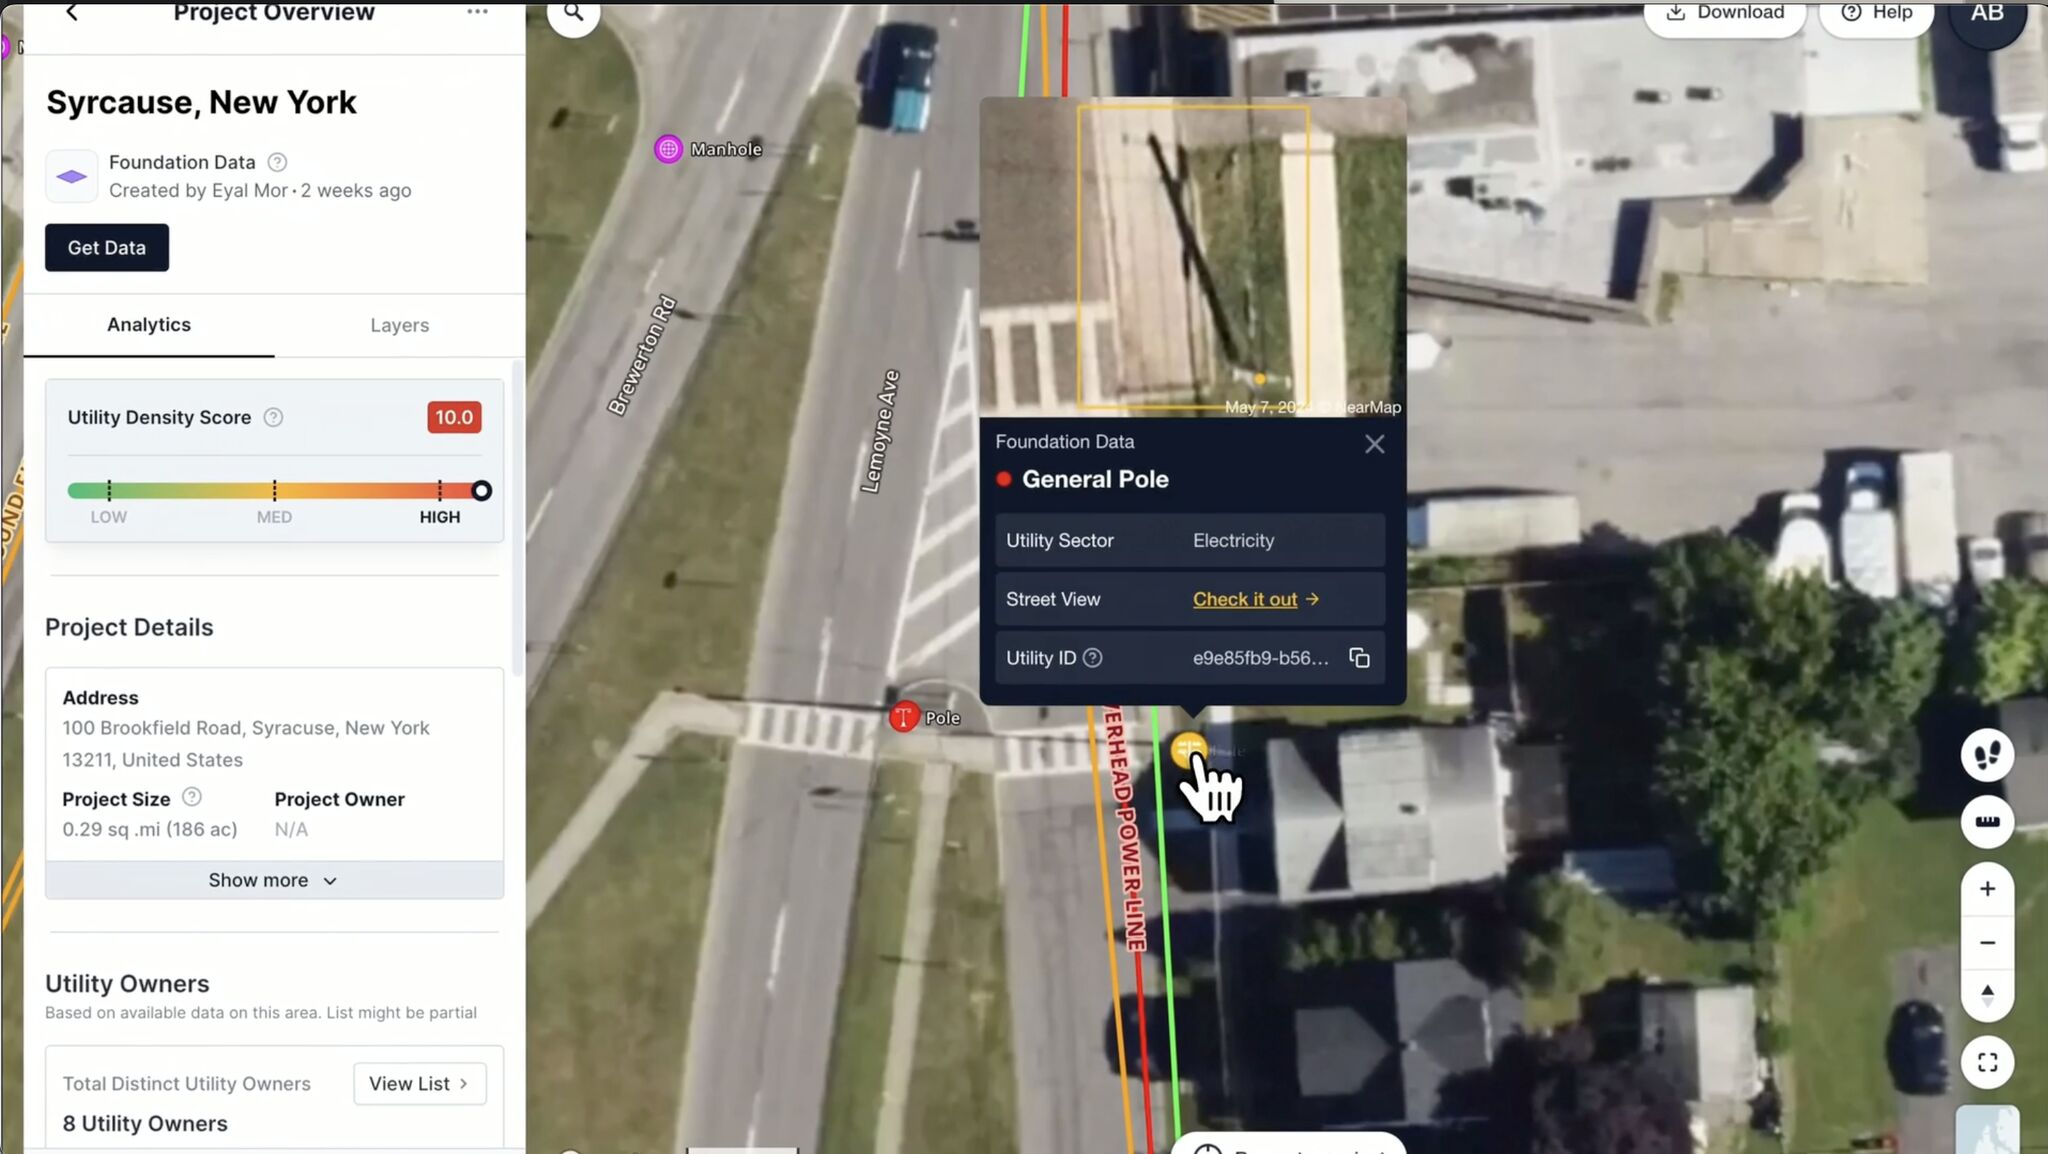The image size is (2048, 1154).
Task: Reset map north with compass arrow
Action: tap(1986, 994)
